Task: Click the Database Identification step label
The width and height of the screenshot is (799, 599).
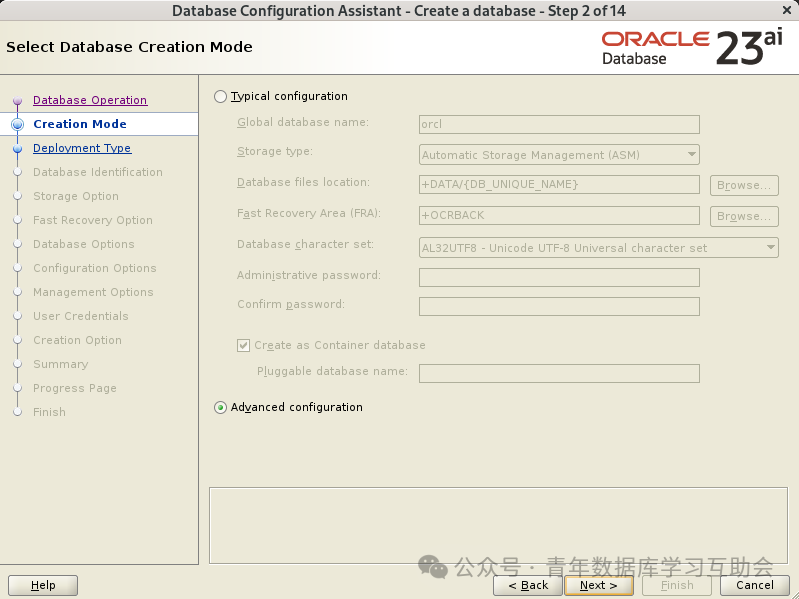Action: [98, 172]
